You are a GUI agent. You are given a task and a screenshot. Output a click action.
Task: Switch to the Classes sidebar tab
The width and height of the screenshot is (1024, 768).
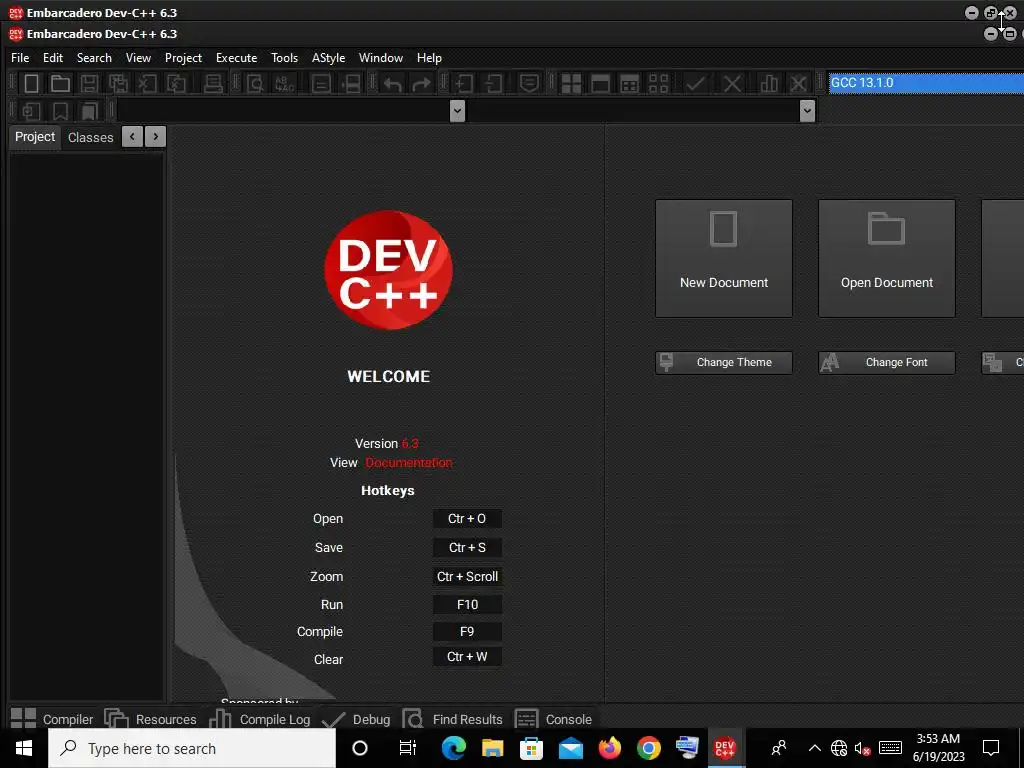tap(91, 137)
